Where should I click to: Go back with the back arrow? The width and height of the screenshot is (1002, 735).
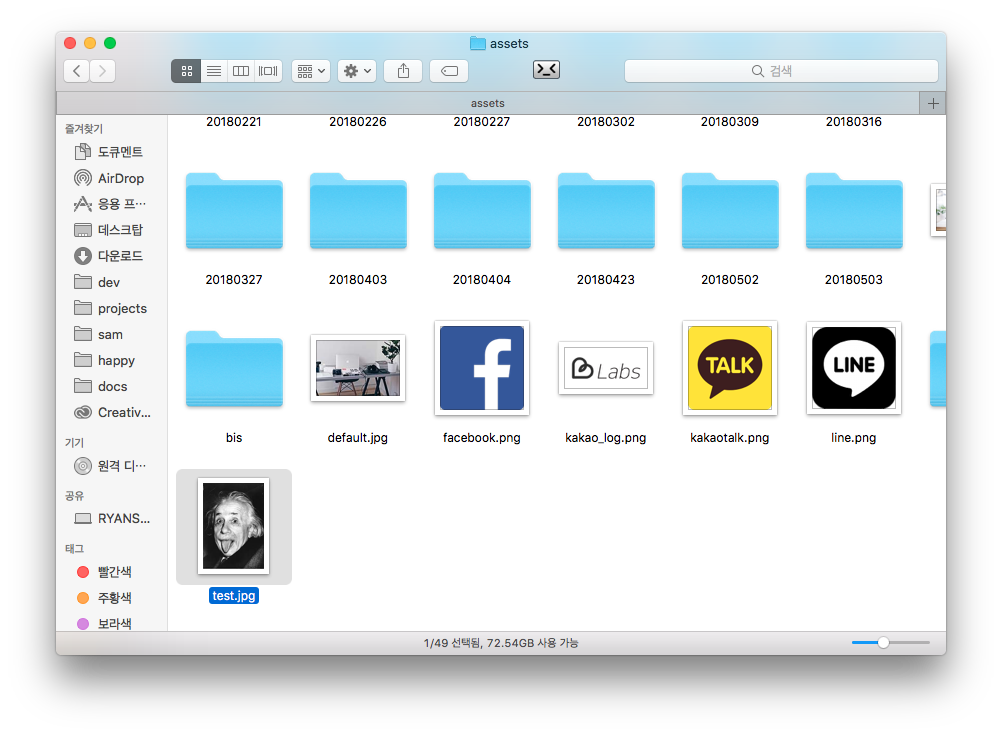click(77, 71)
